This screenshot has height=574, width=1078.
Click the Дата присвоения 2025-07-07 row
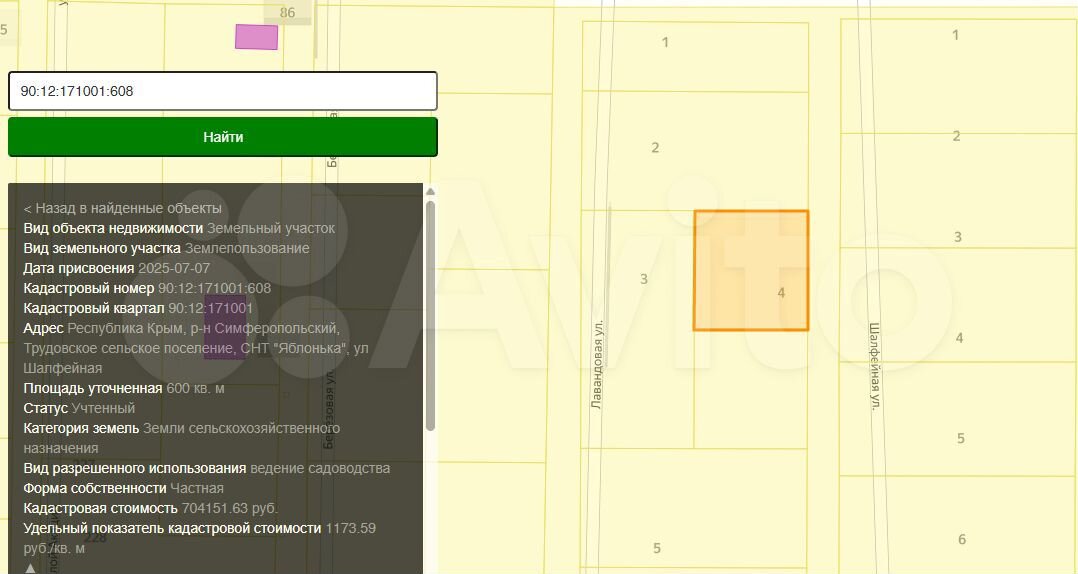click(x=117, y=268)
